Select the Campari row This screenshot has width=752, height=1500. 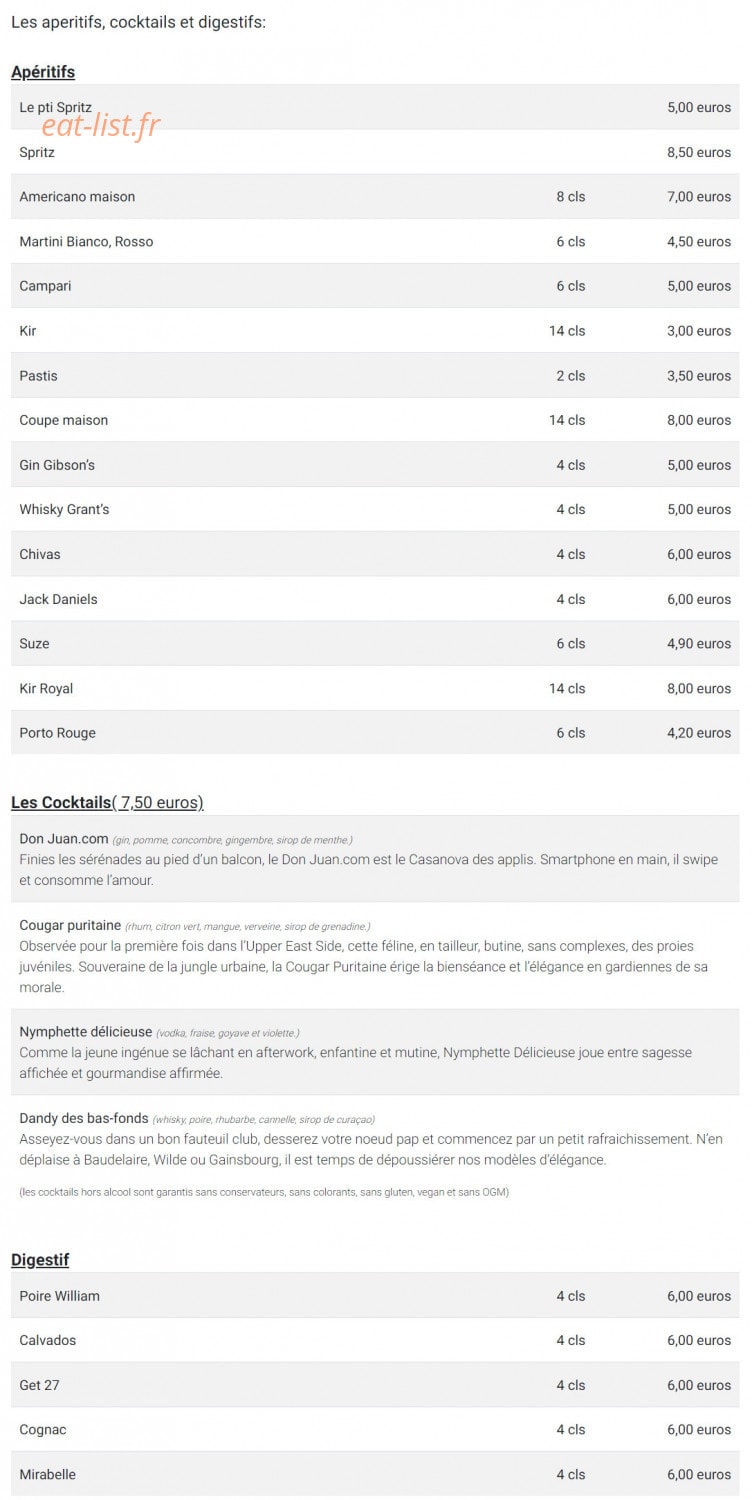tap(375, 286)
